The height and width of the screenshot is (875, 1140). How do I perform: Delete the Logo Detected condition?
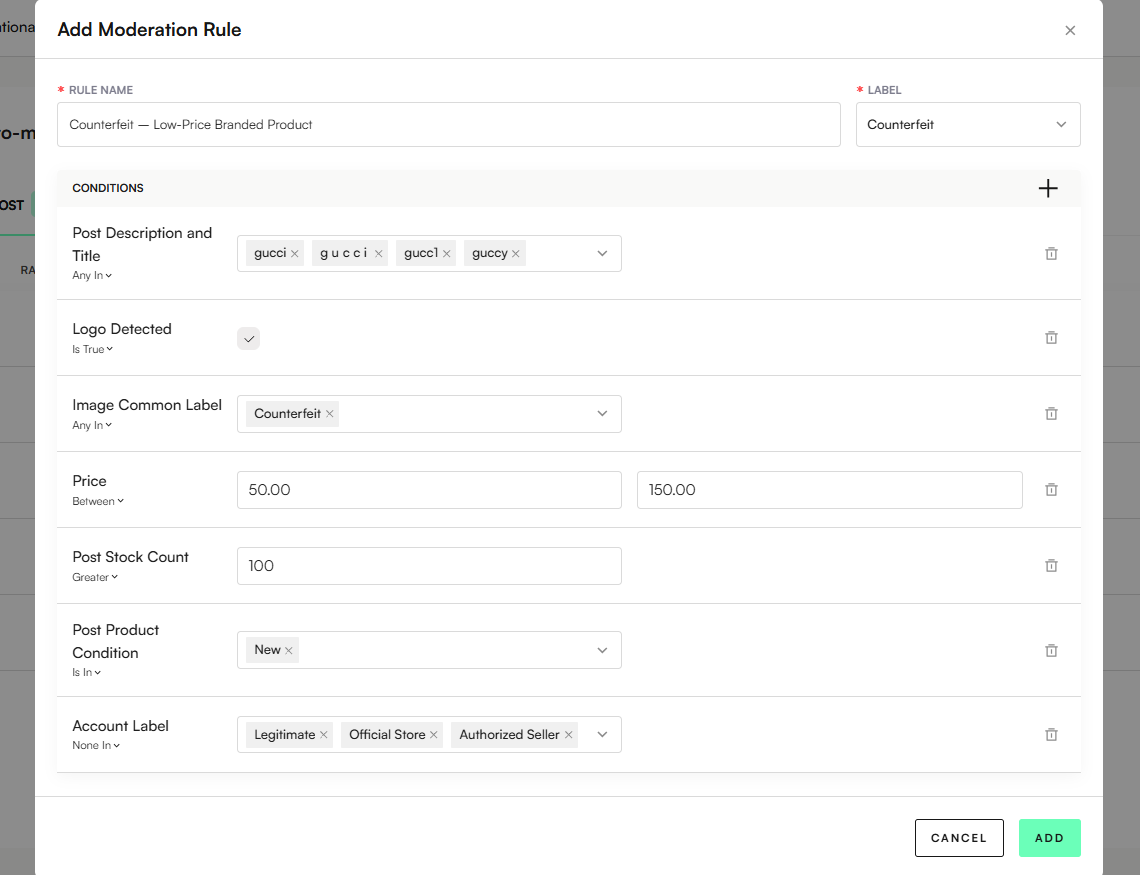tap(1051, 338)
